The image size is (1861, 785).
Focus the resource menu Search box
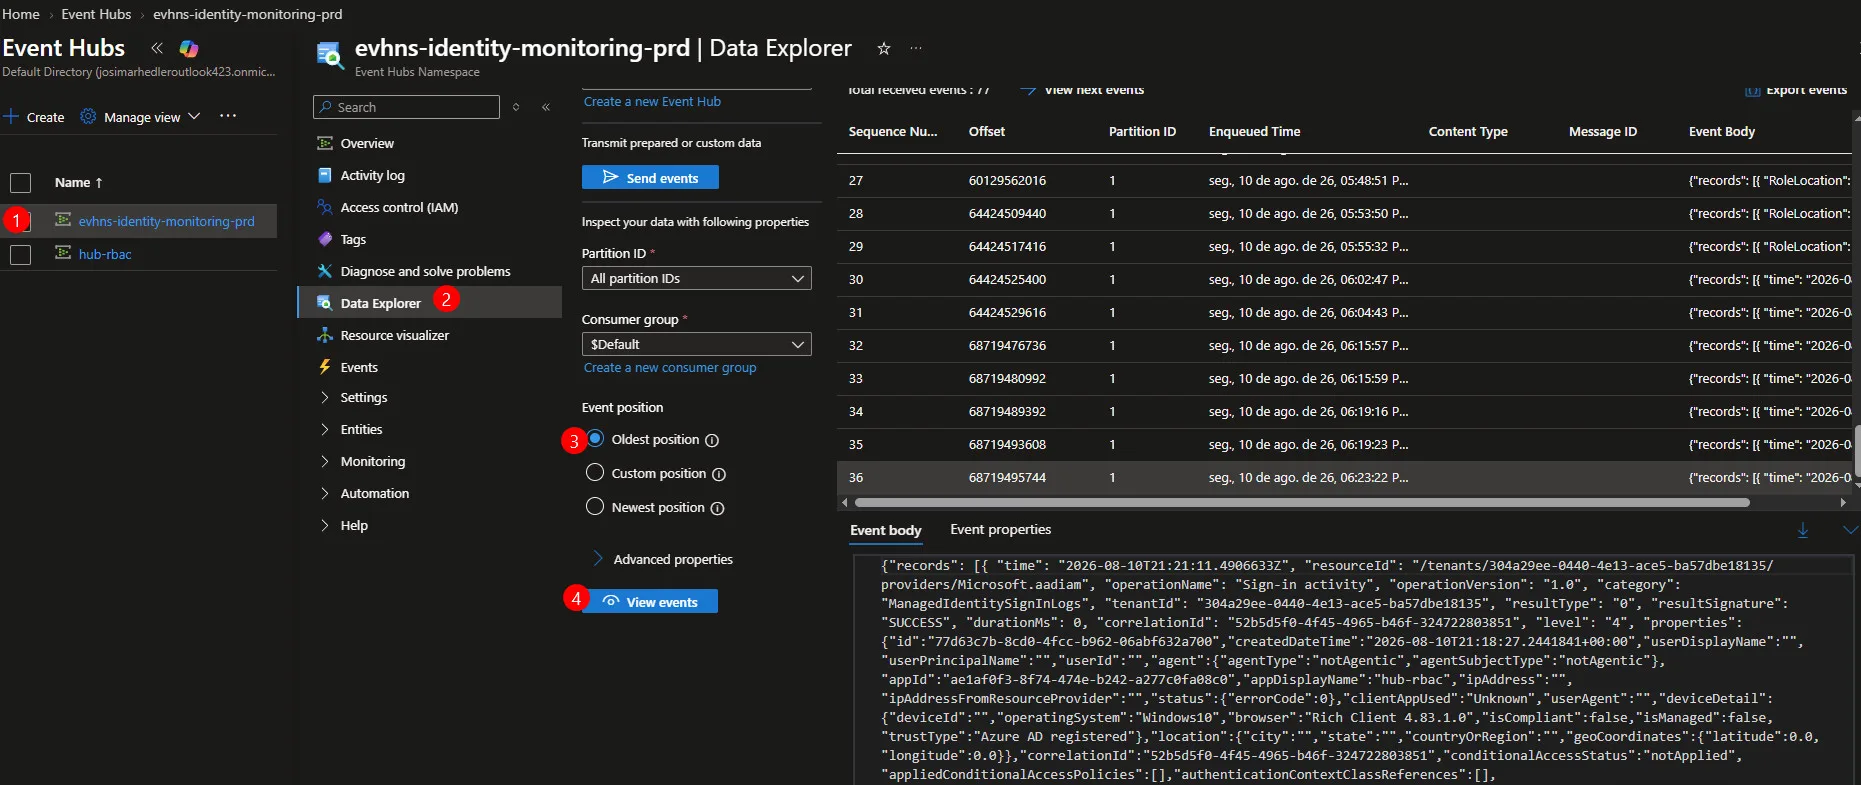[x=406, y=107]
